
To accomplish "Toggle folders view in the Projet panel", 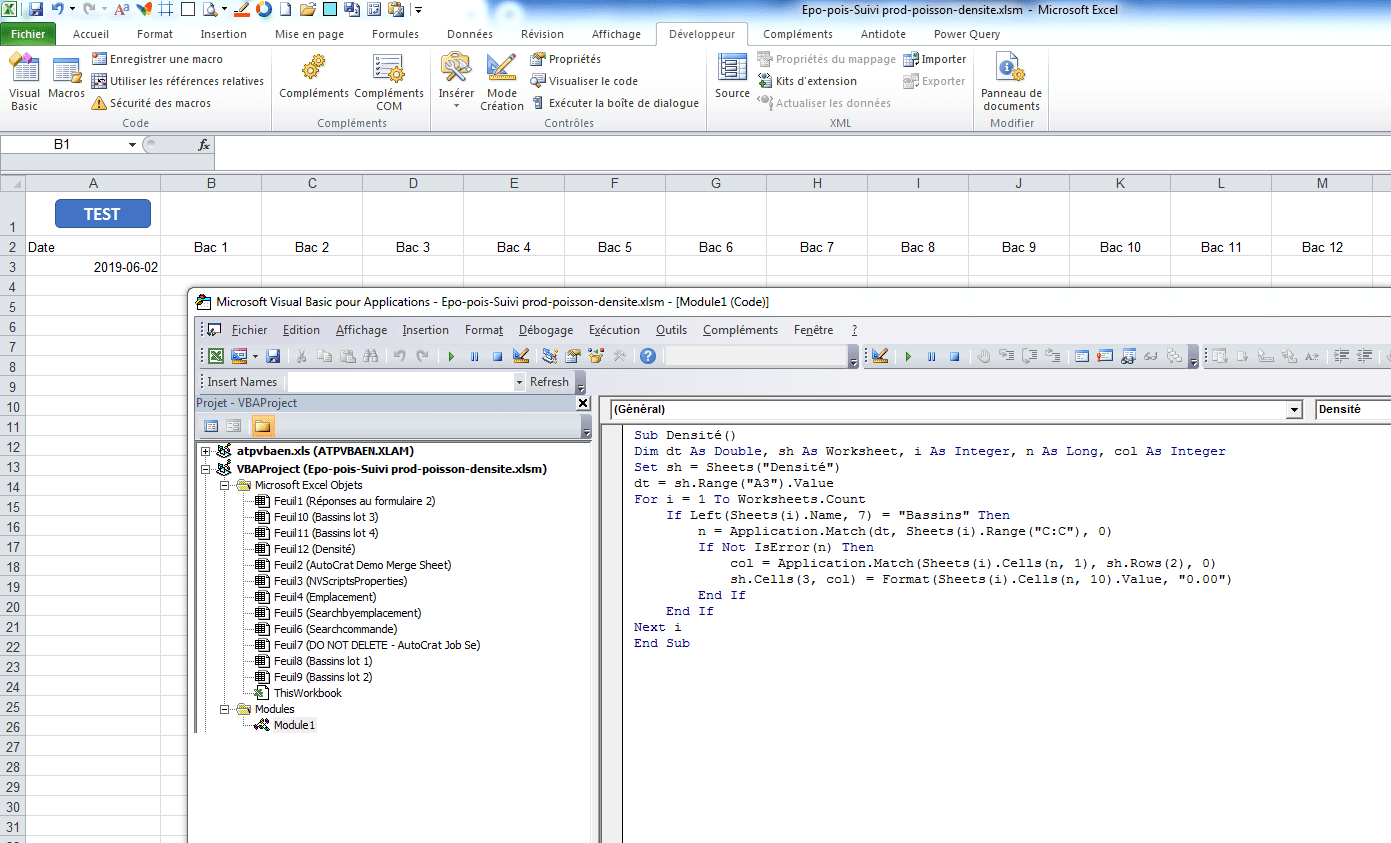I will [262, 426].
